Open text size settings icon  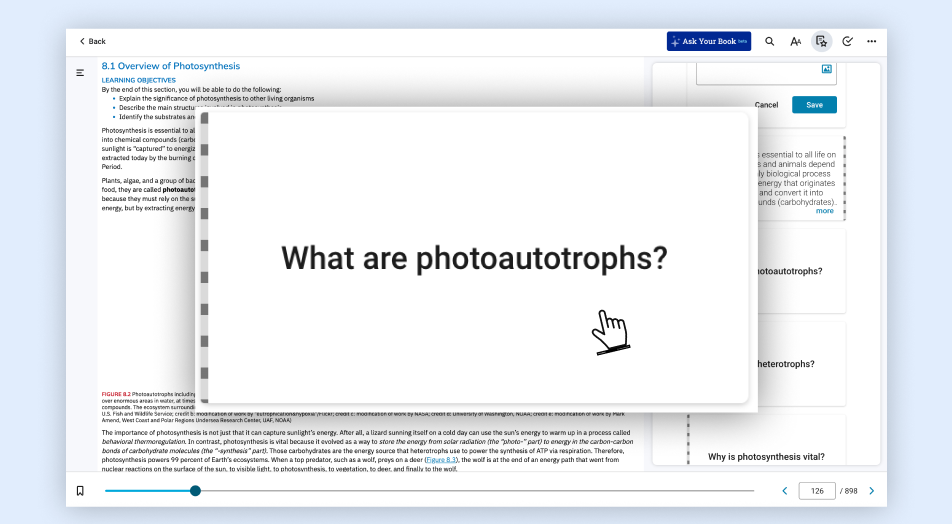coord(795,41)
